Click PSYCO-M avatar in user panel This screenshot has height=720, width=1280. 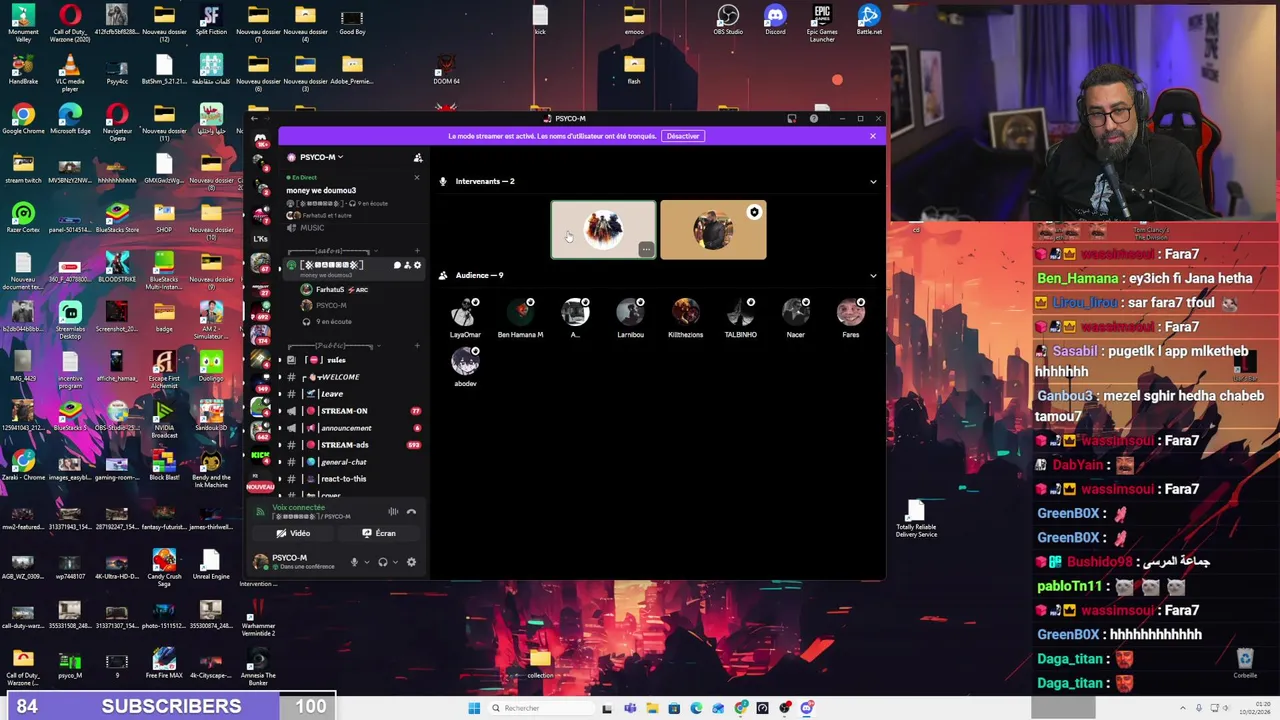261,561
